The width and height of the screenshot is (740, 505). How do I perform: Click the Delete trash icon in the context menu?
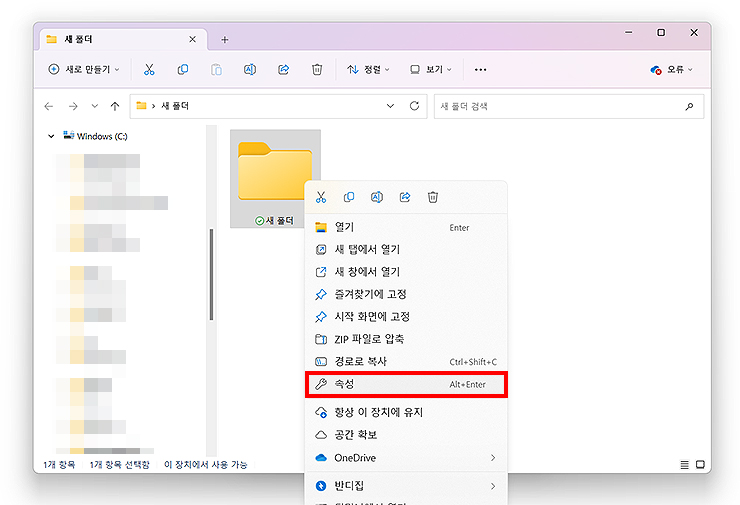[433, 197]
